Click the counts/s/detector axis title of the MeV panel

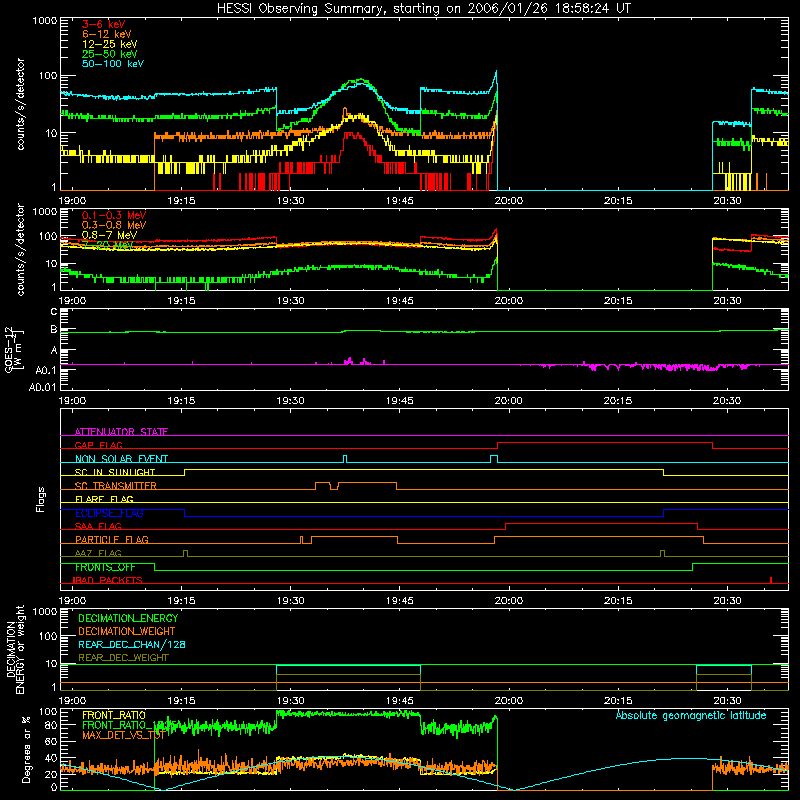(20, 249)
